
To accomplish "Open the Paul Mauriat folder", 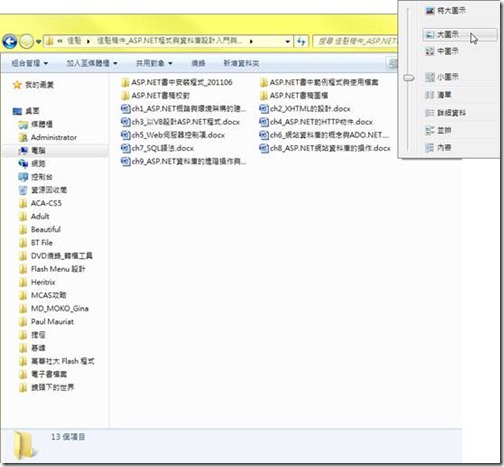I will click(46, 321).
